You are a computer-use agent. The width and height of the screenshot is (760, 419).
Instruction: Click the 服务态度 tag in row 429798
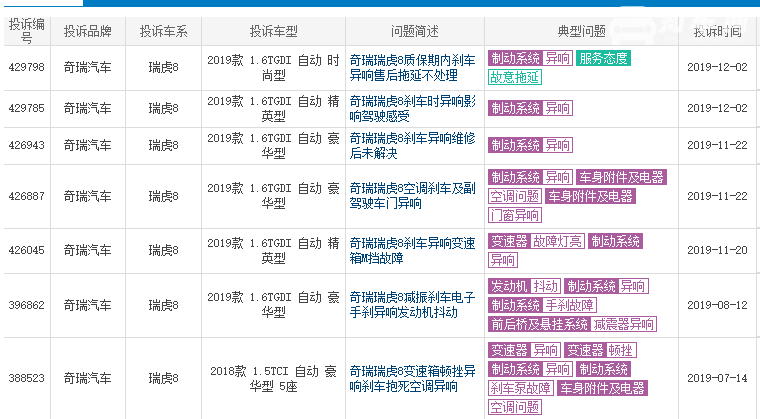(x=603, y=58)
